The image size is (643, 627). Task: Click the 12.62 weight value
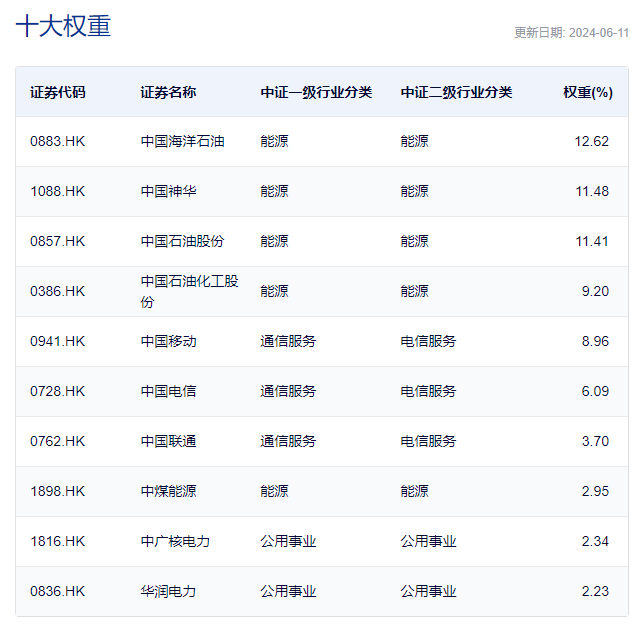591,141
